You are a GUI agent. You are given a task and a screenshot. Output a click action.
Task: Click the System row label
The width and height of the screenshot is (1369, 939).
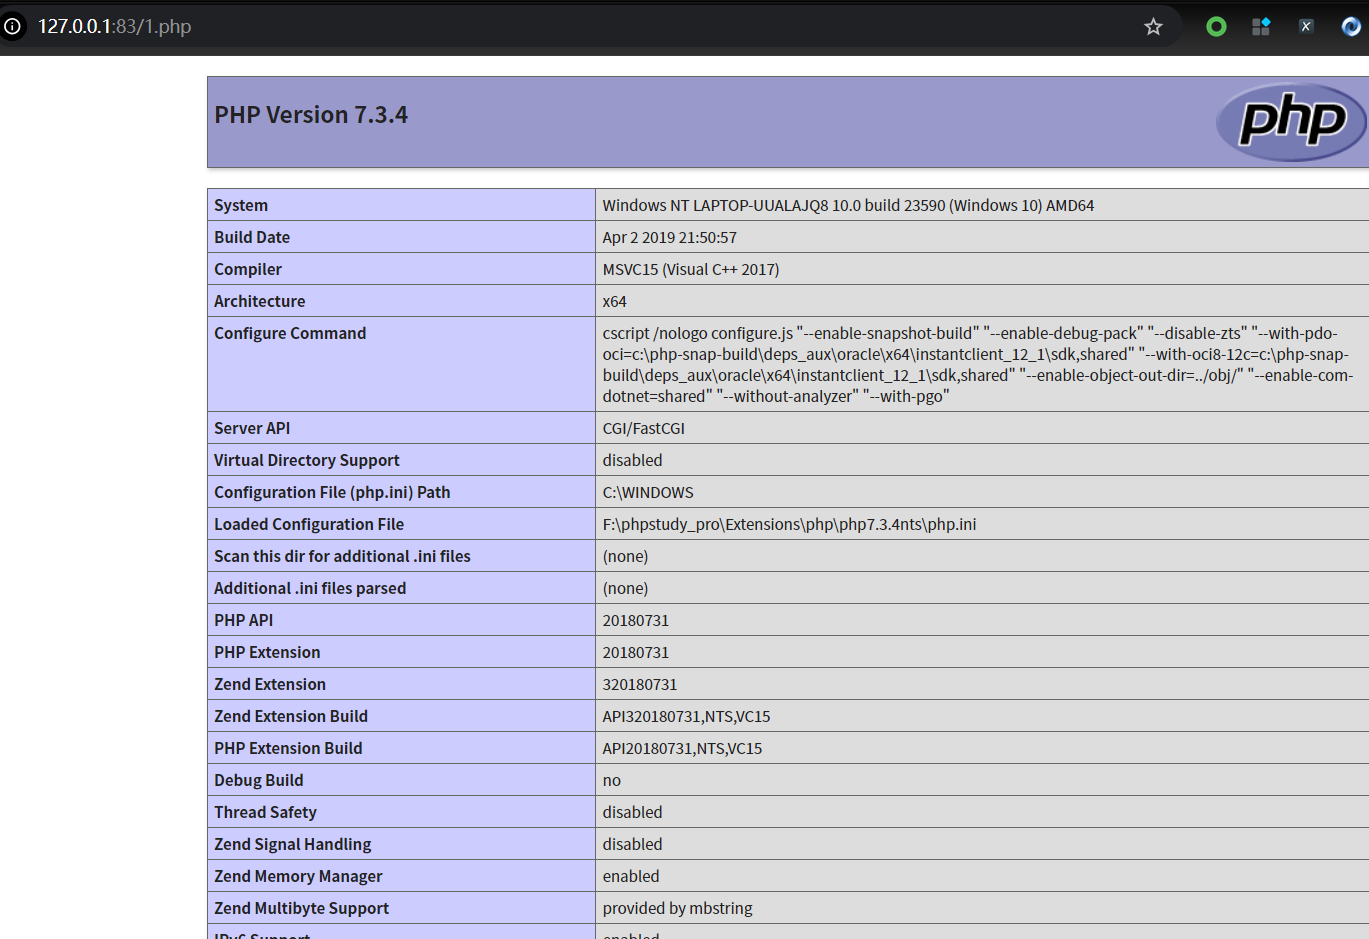pos(241,205)
